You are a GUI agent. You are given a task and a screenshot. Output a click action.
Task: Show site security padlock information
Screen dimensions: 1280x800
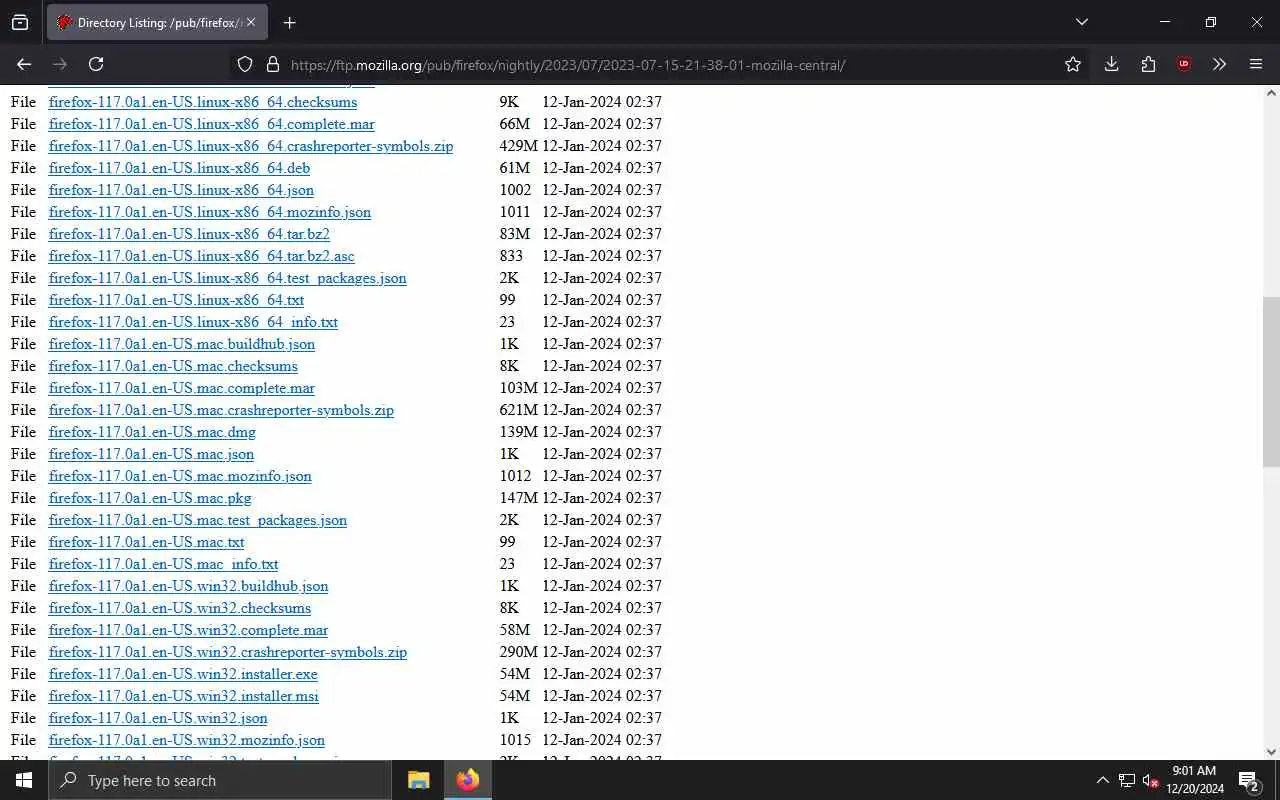(x=272, y=64)
